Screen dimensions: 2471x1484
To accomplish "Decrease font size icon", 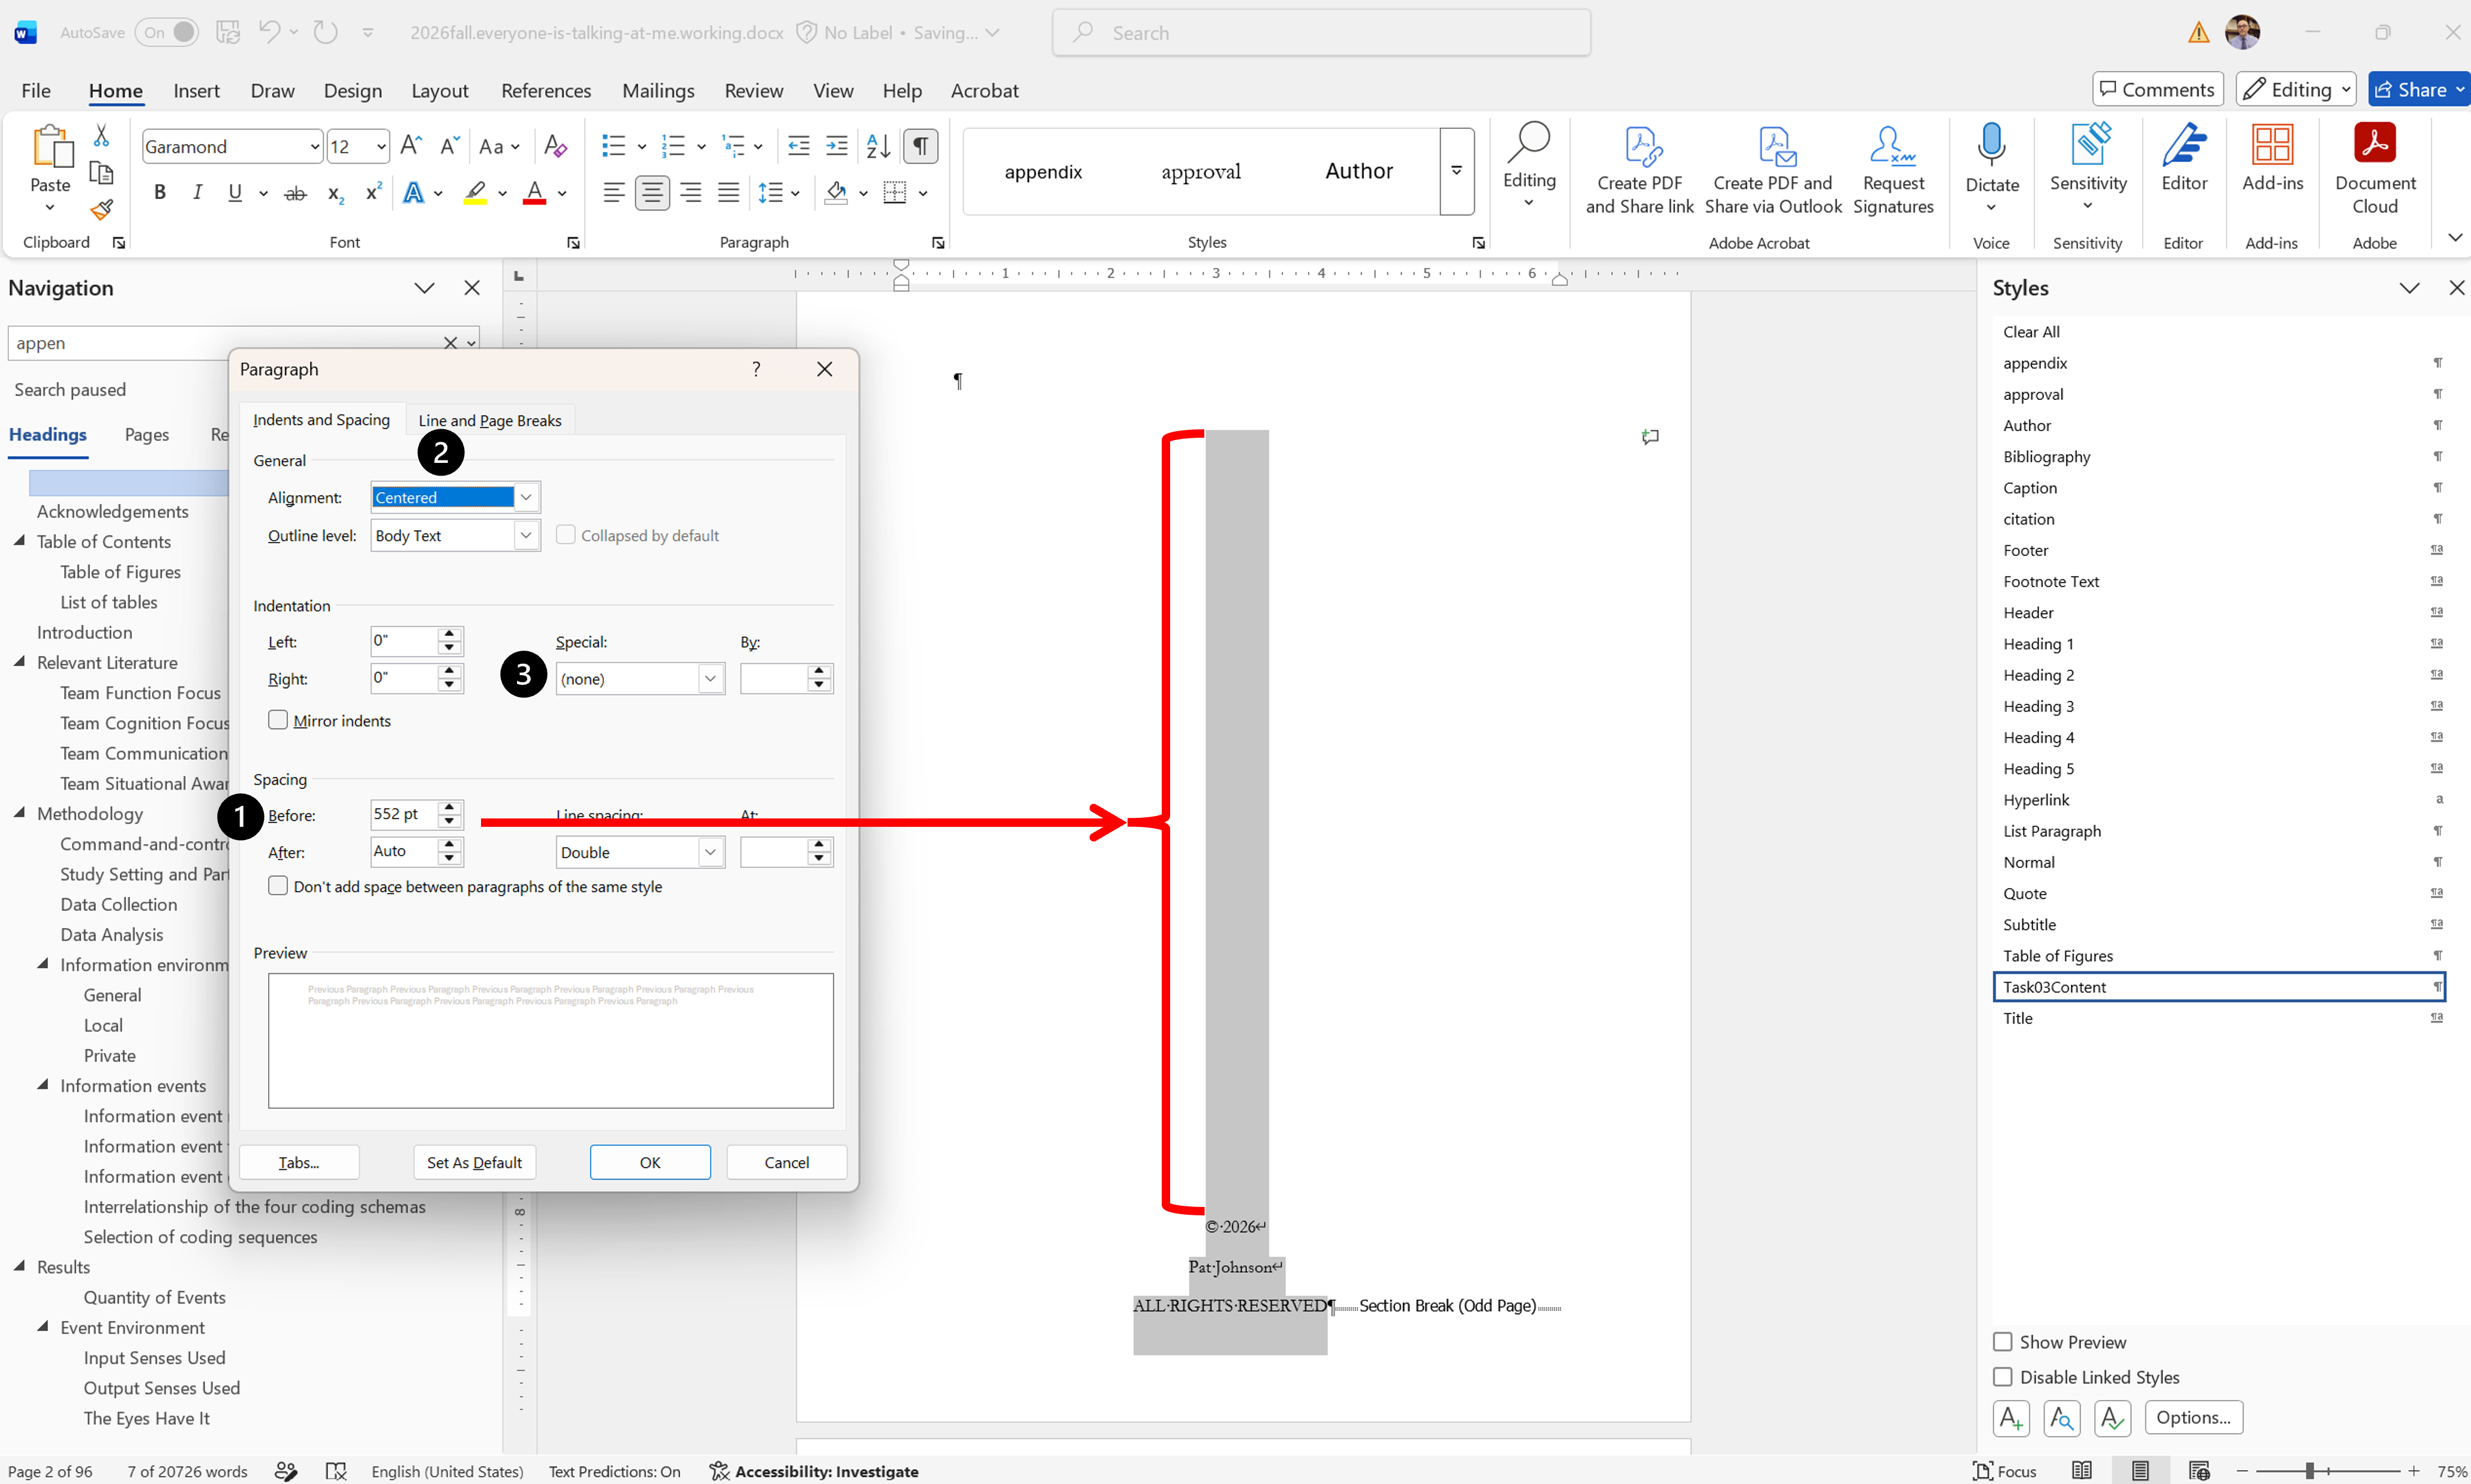I will (x=449, y=146).
